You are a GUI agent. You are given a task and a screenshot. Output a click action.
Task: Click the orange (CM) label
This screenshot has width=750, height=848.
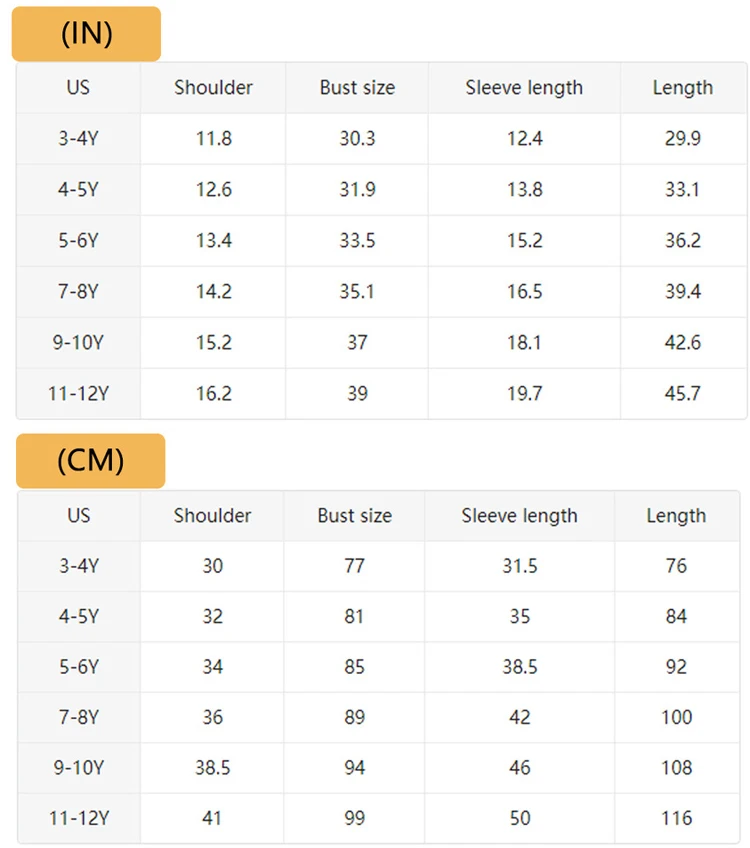coord(90,461)
